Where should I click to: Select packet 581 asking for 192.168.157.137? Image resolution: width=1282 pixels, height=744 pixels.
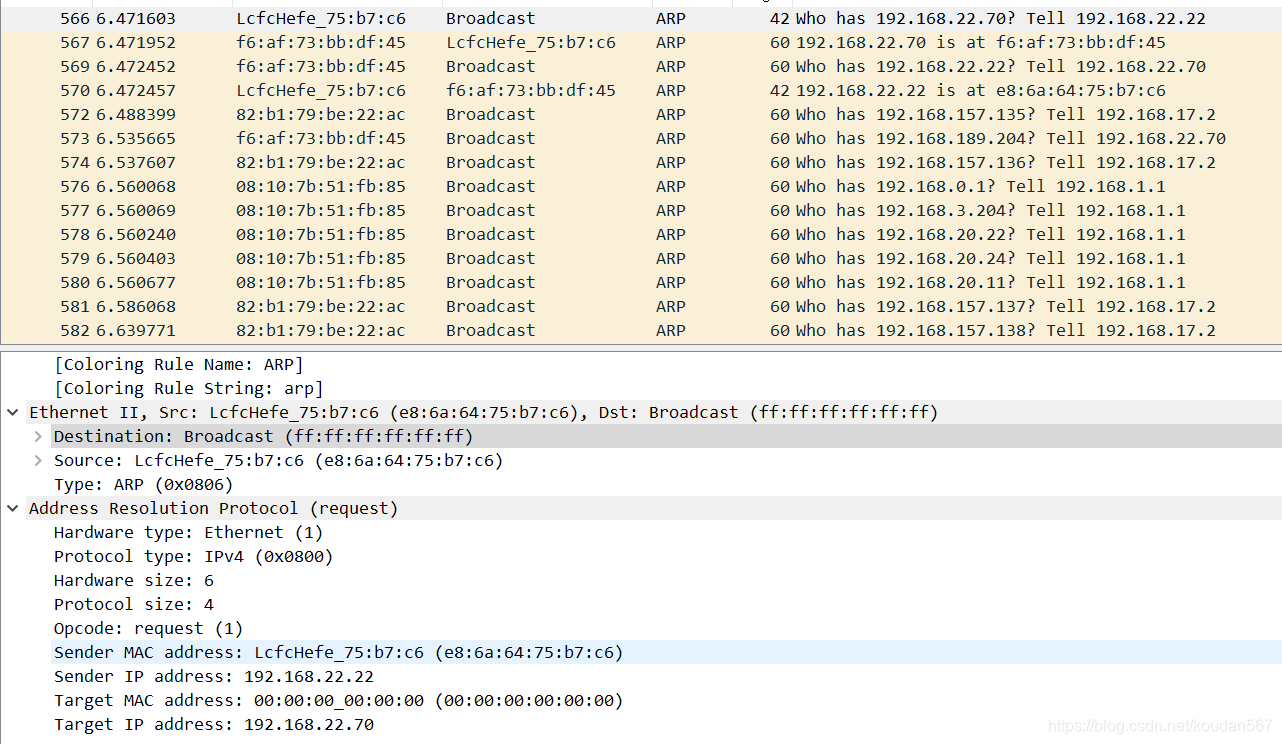point(641,306)
